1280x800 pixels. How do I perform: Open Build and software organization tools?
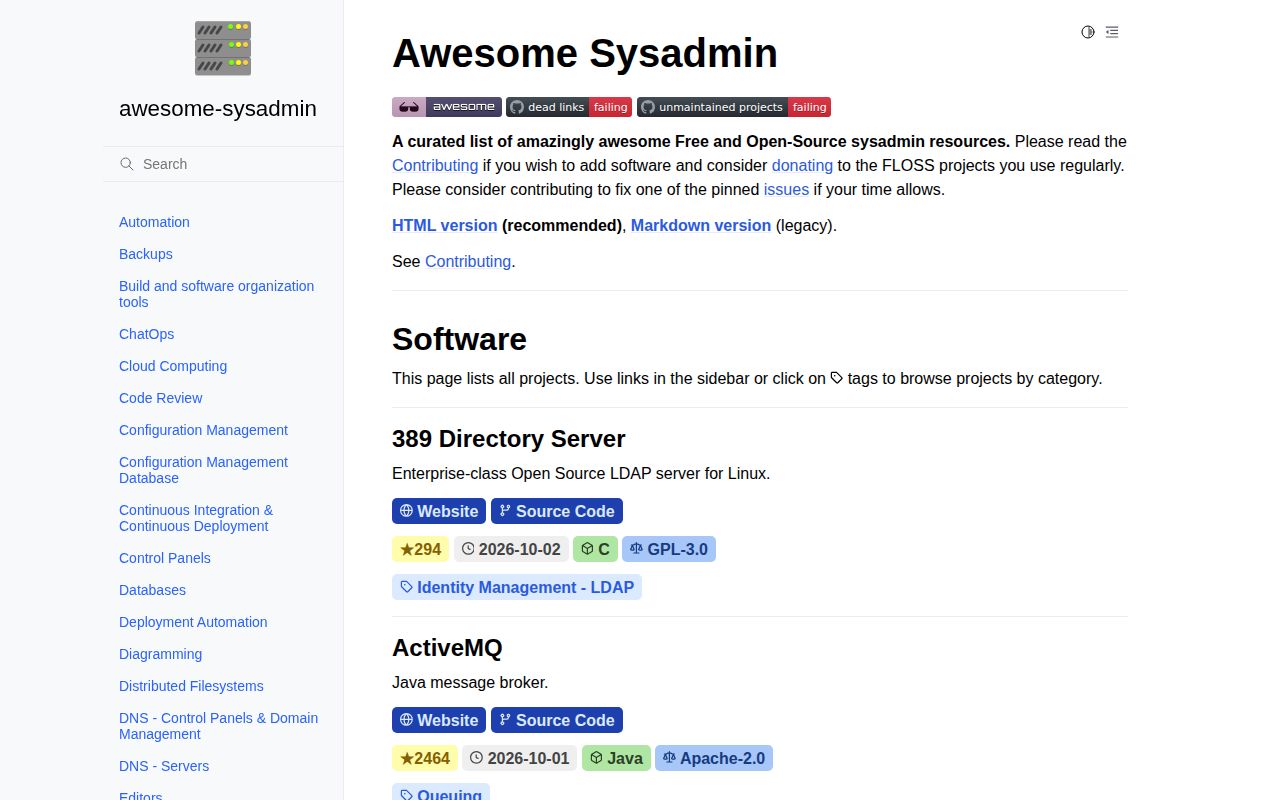point(217,294)
